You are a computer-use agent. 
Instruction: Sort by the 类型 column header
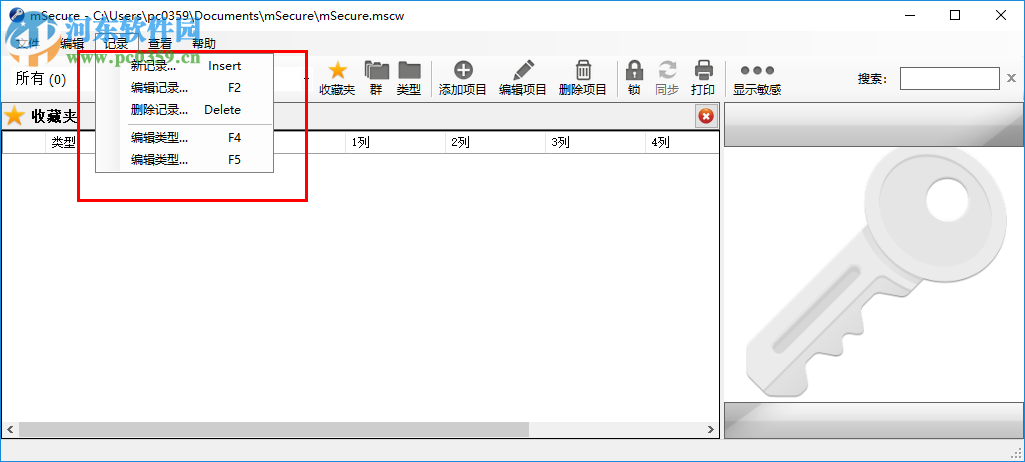click(x=63, y=142)
